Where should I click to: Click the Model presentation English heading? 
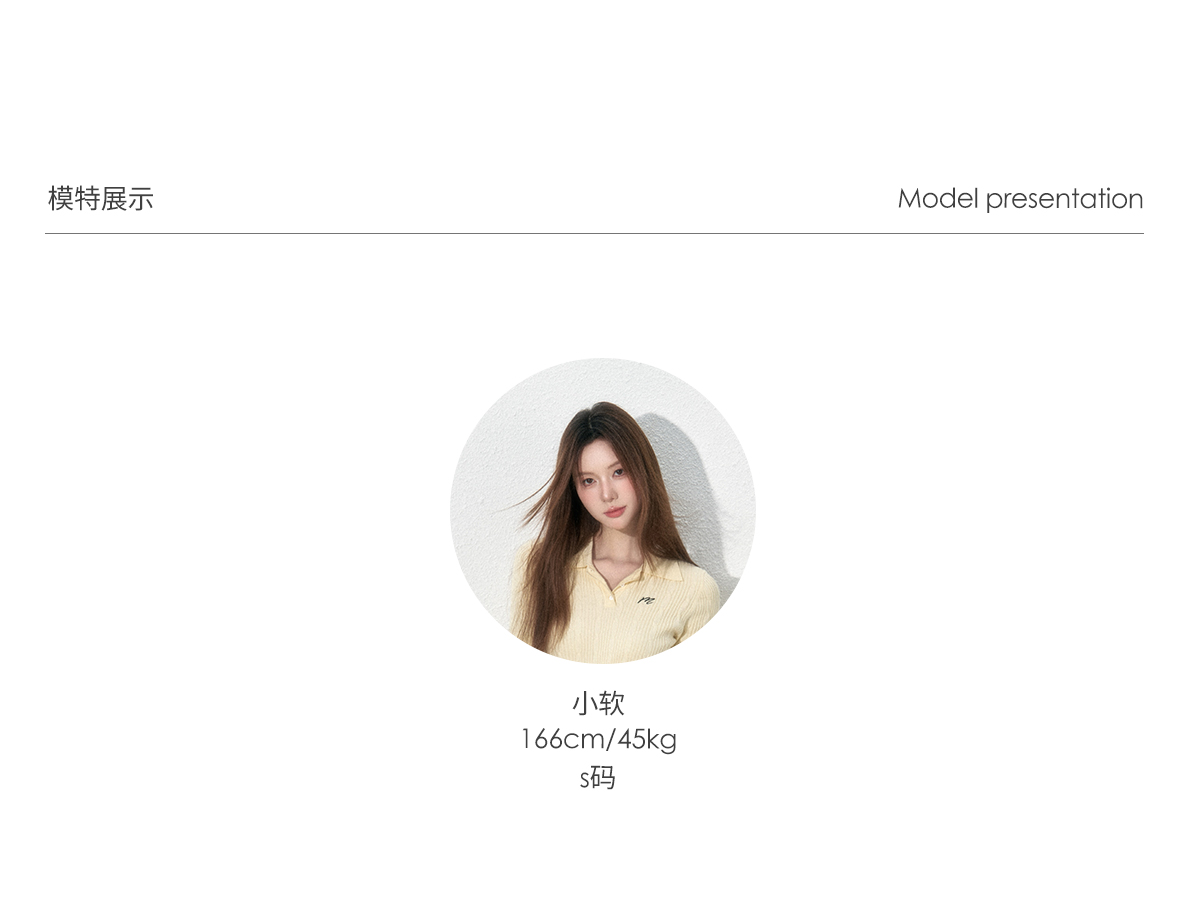[1020, 199]
